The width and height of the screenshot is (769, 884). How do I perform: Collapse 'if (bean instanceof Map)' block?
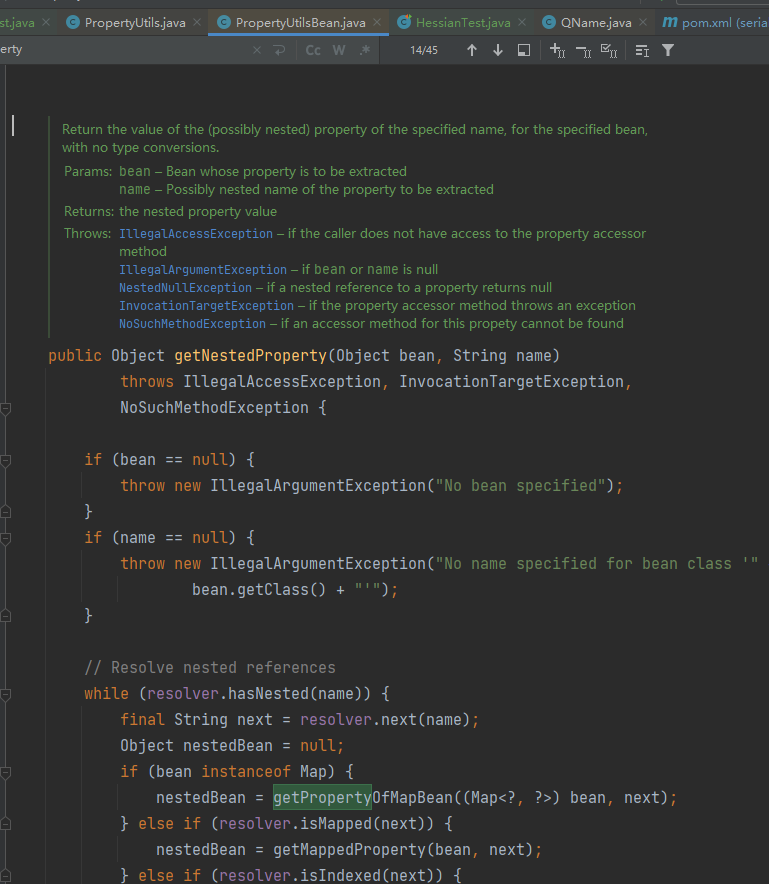(x=6, y=772)
